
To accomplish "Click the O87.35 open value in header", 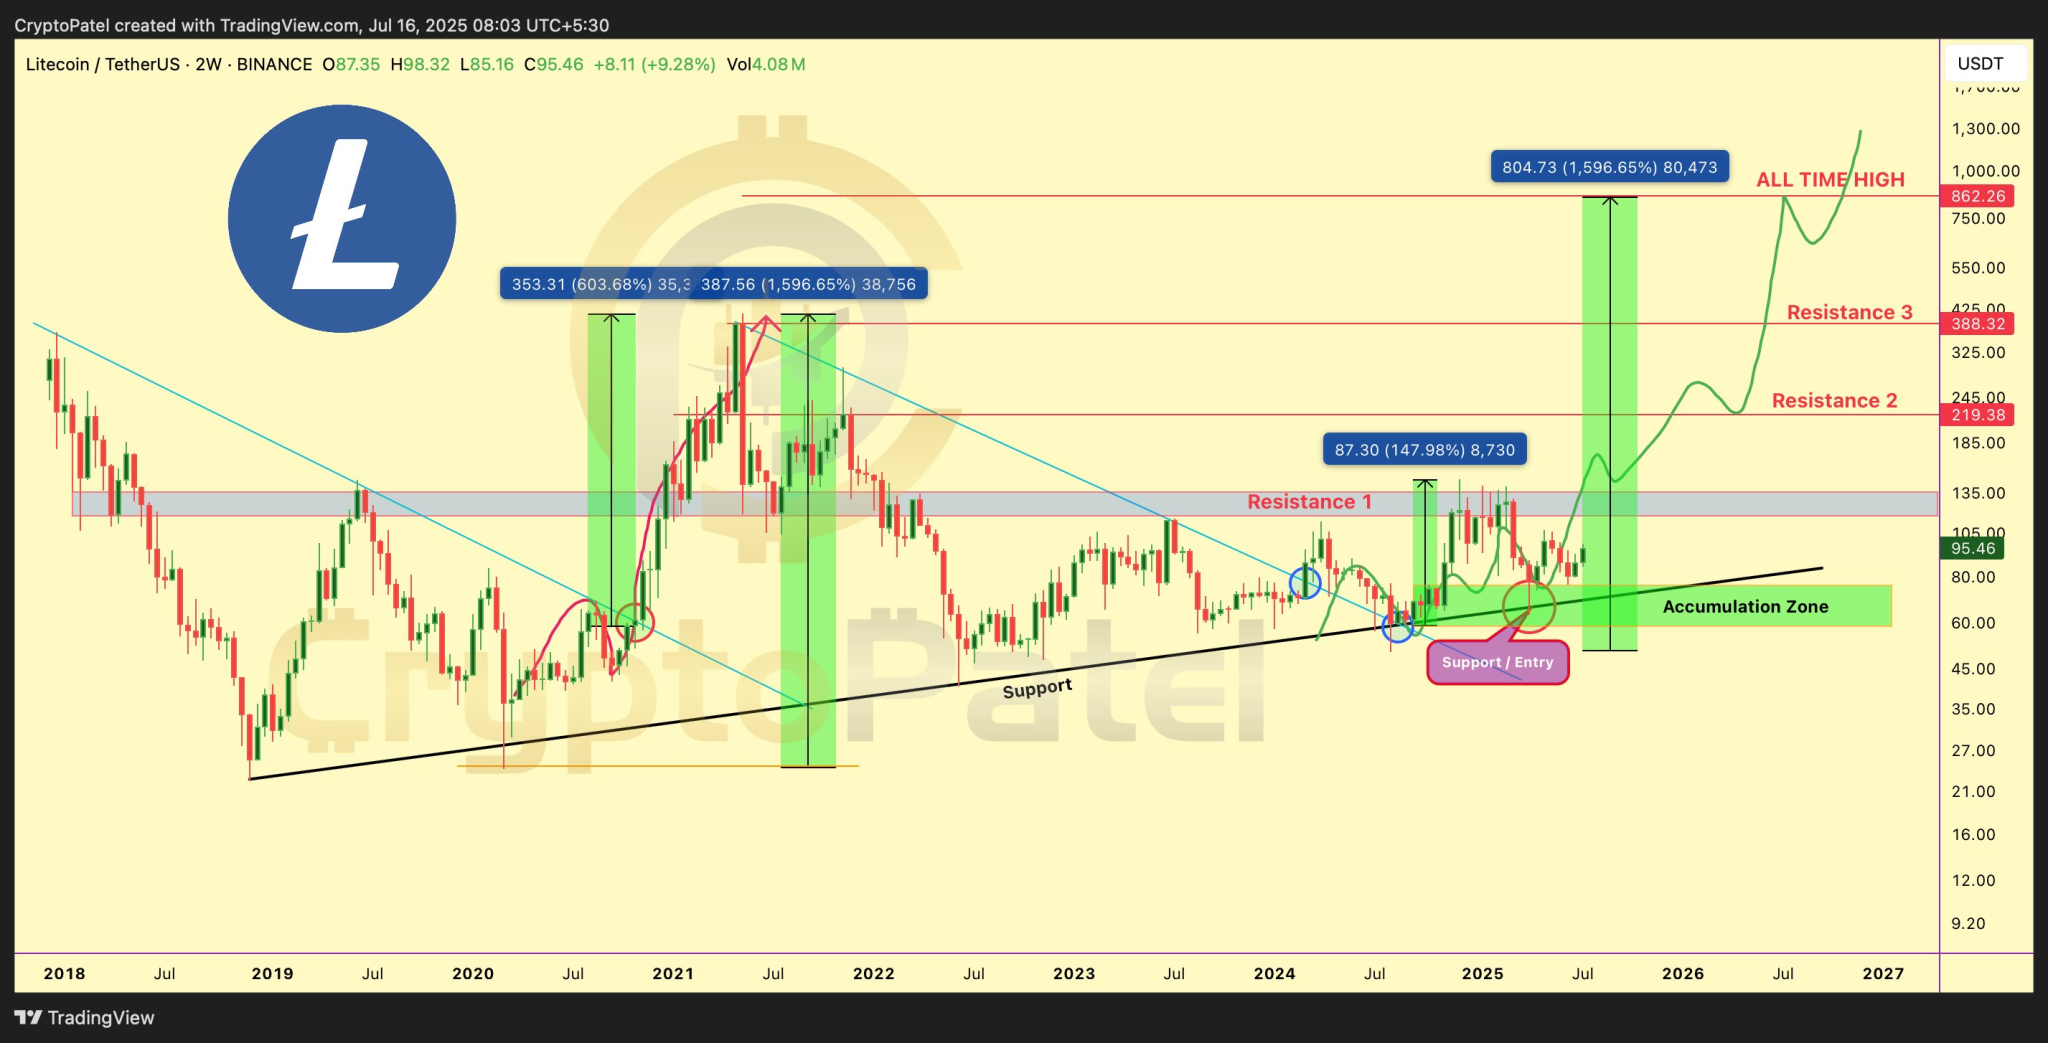I will coord(351,64).
